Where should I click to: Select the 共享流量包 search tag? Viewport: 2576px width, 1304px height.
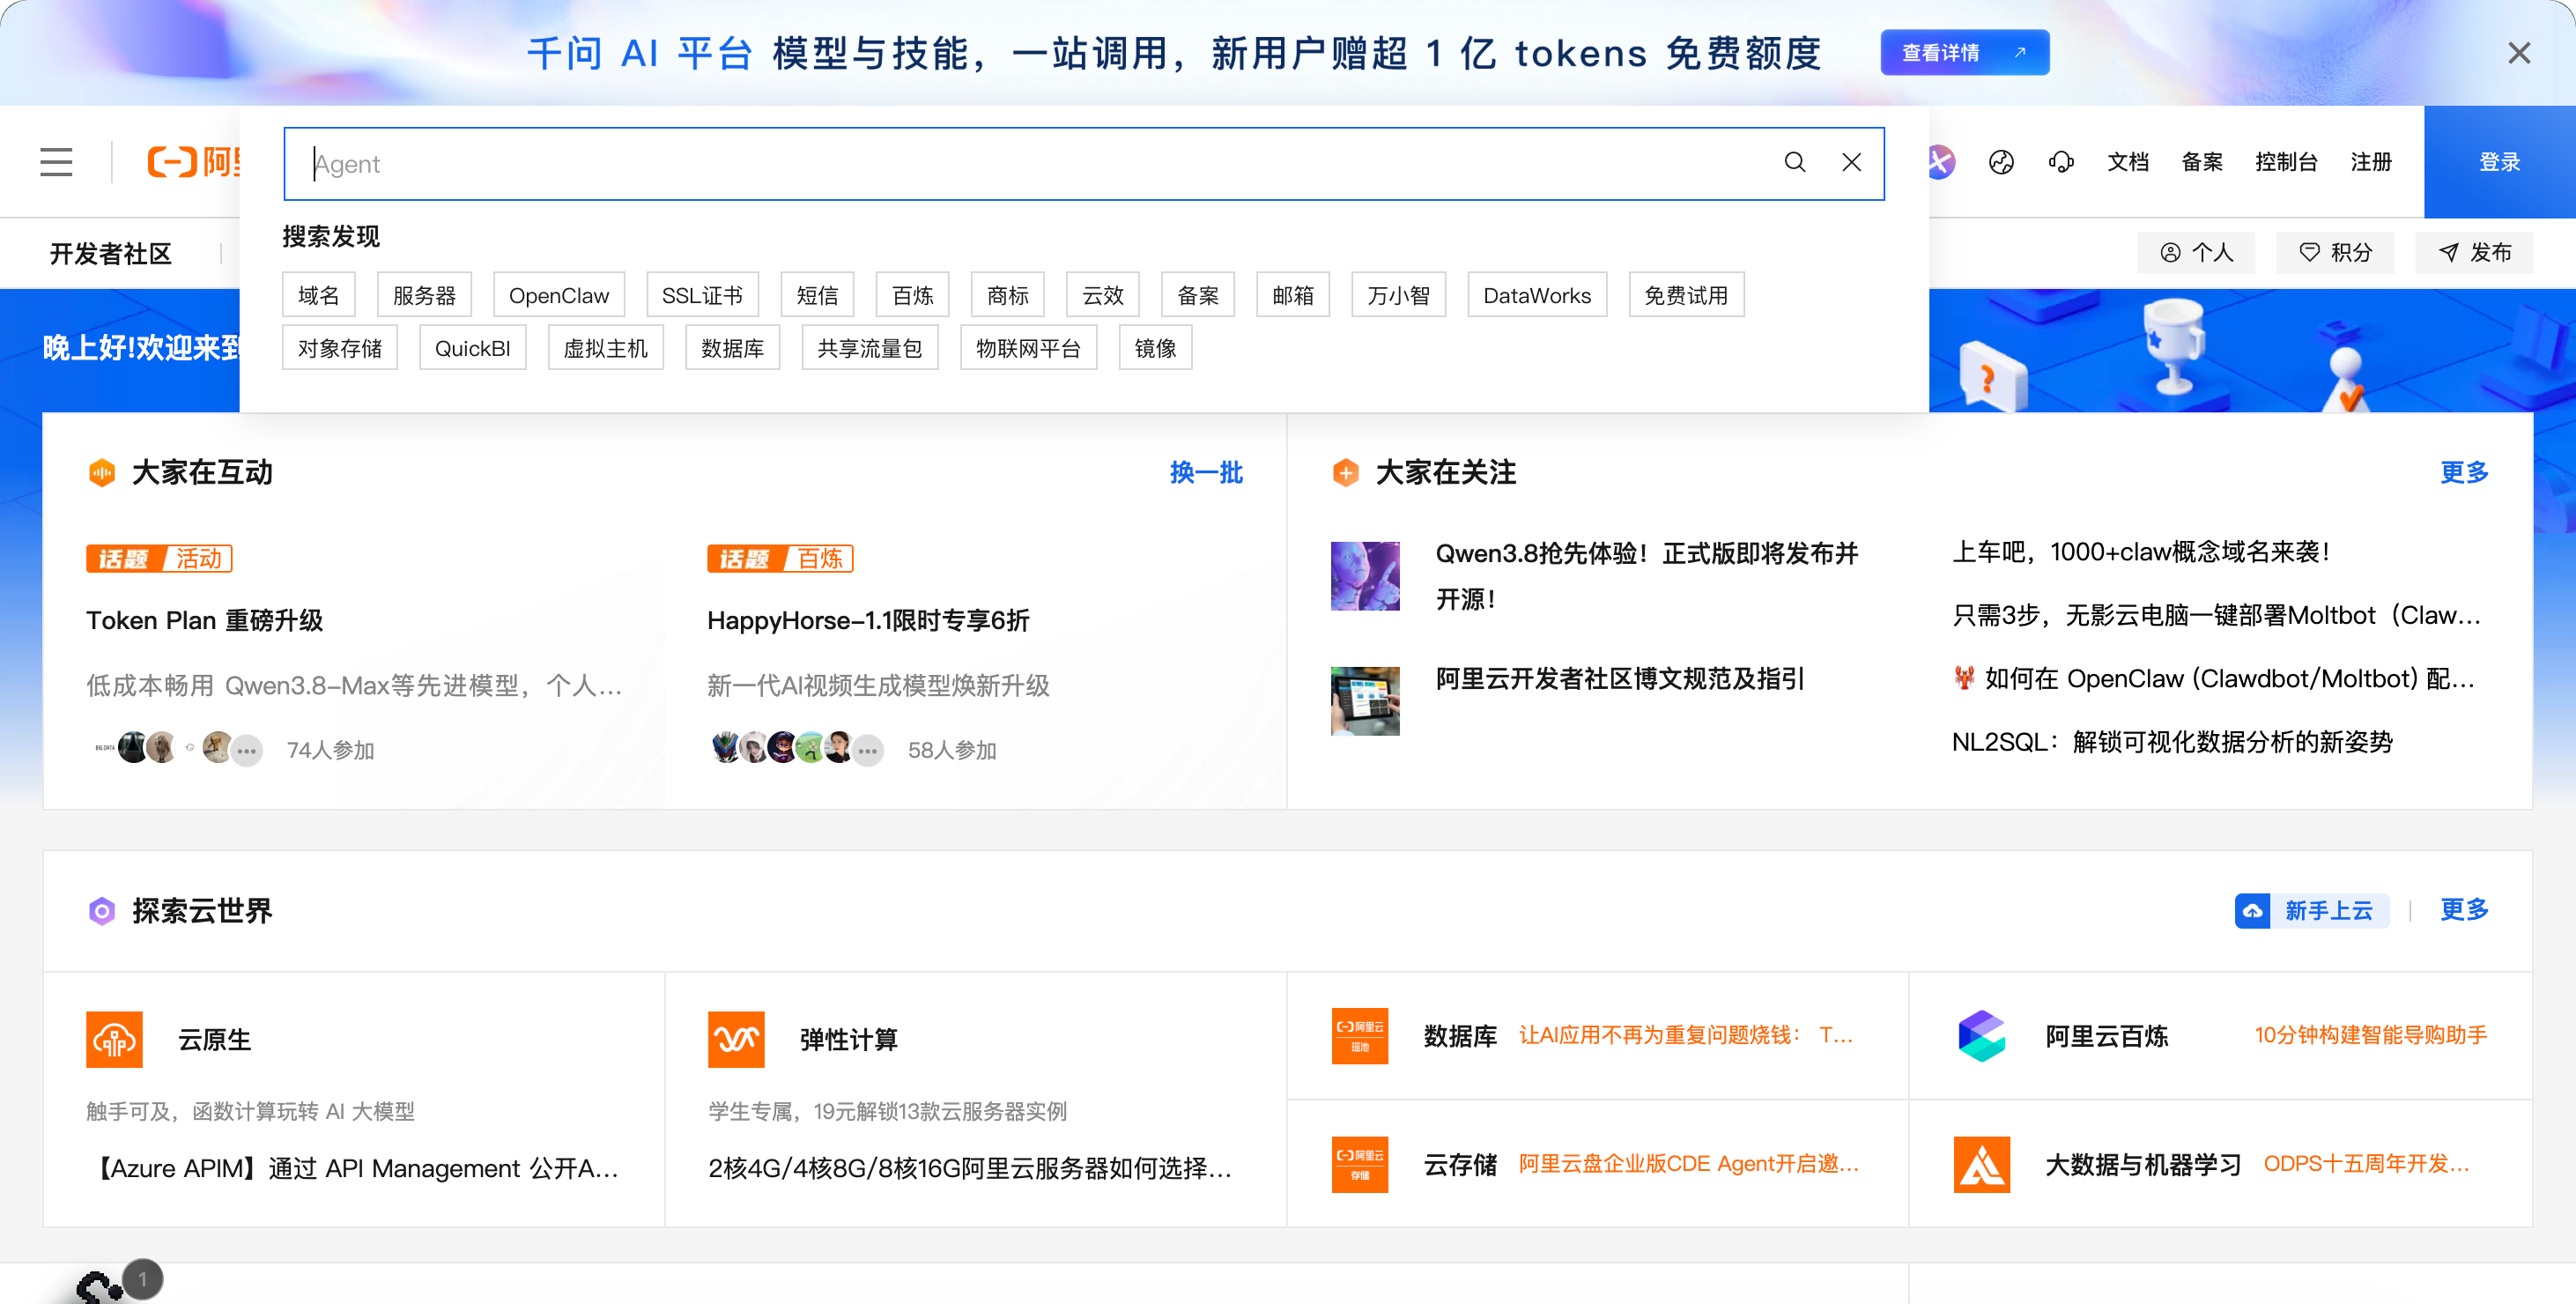(870, 348)
